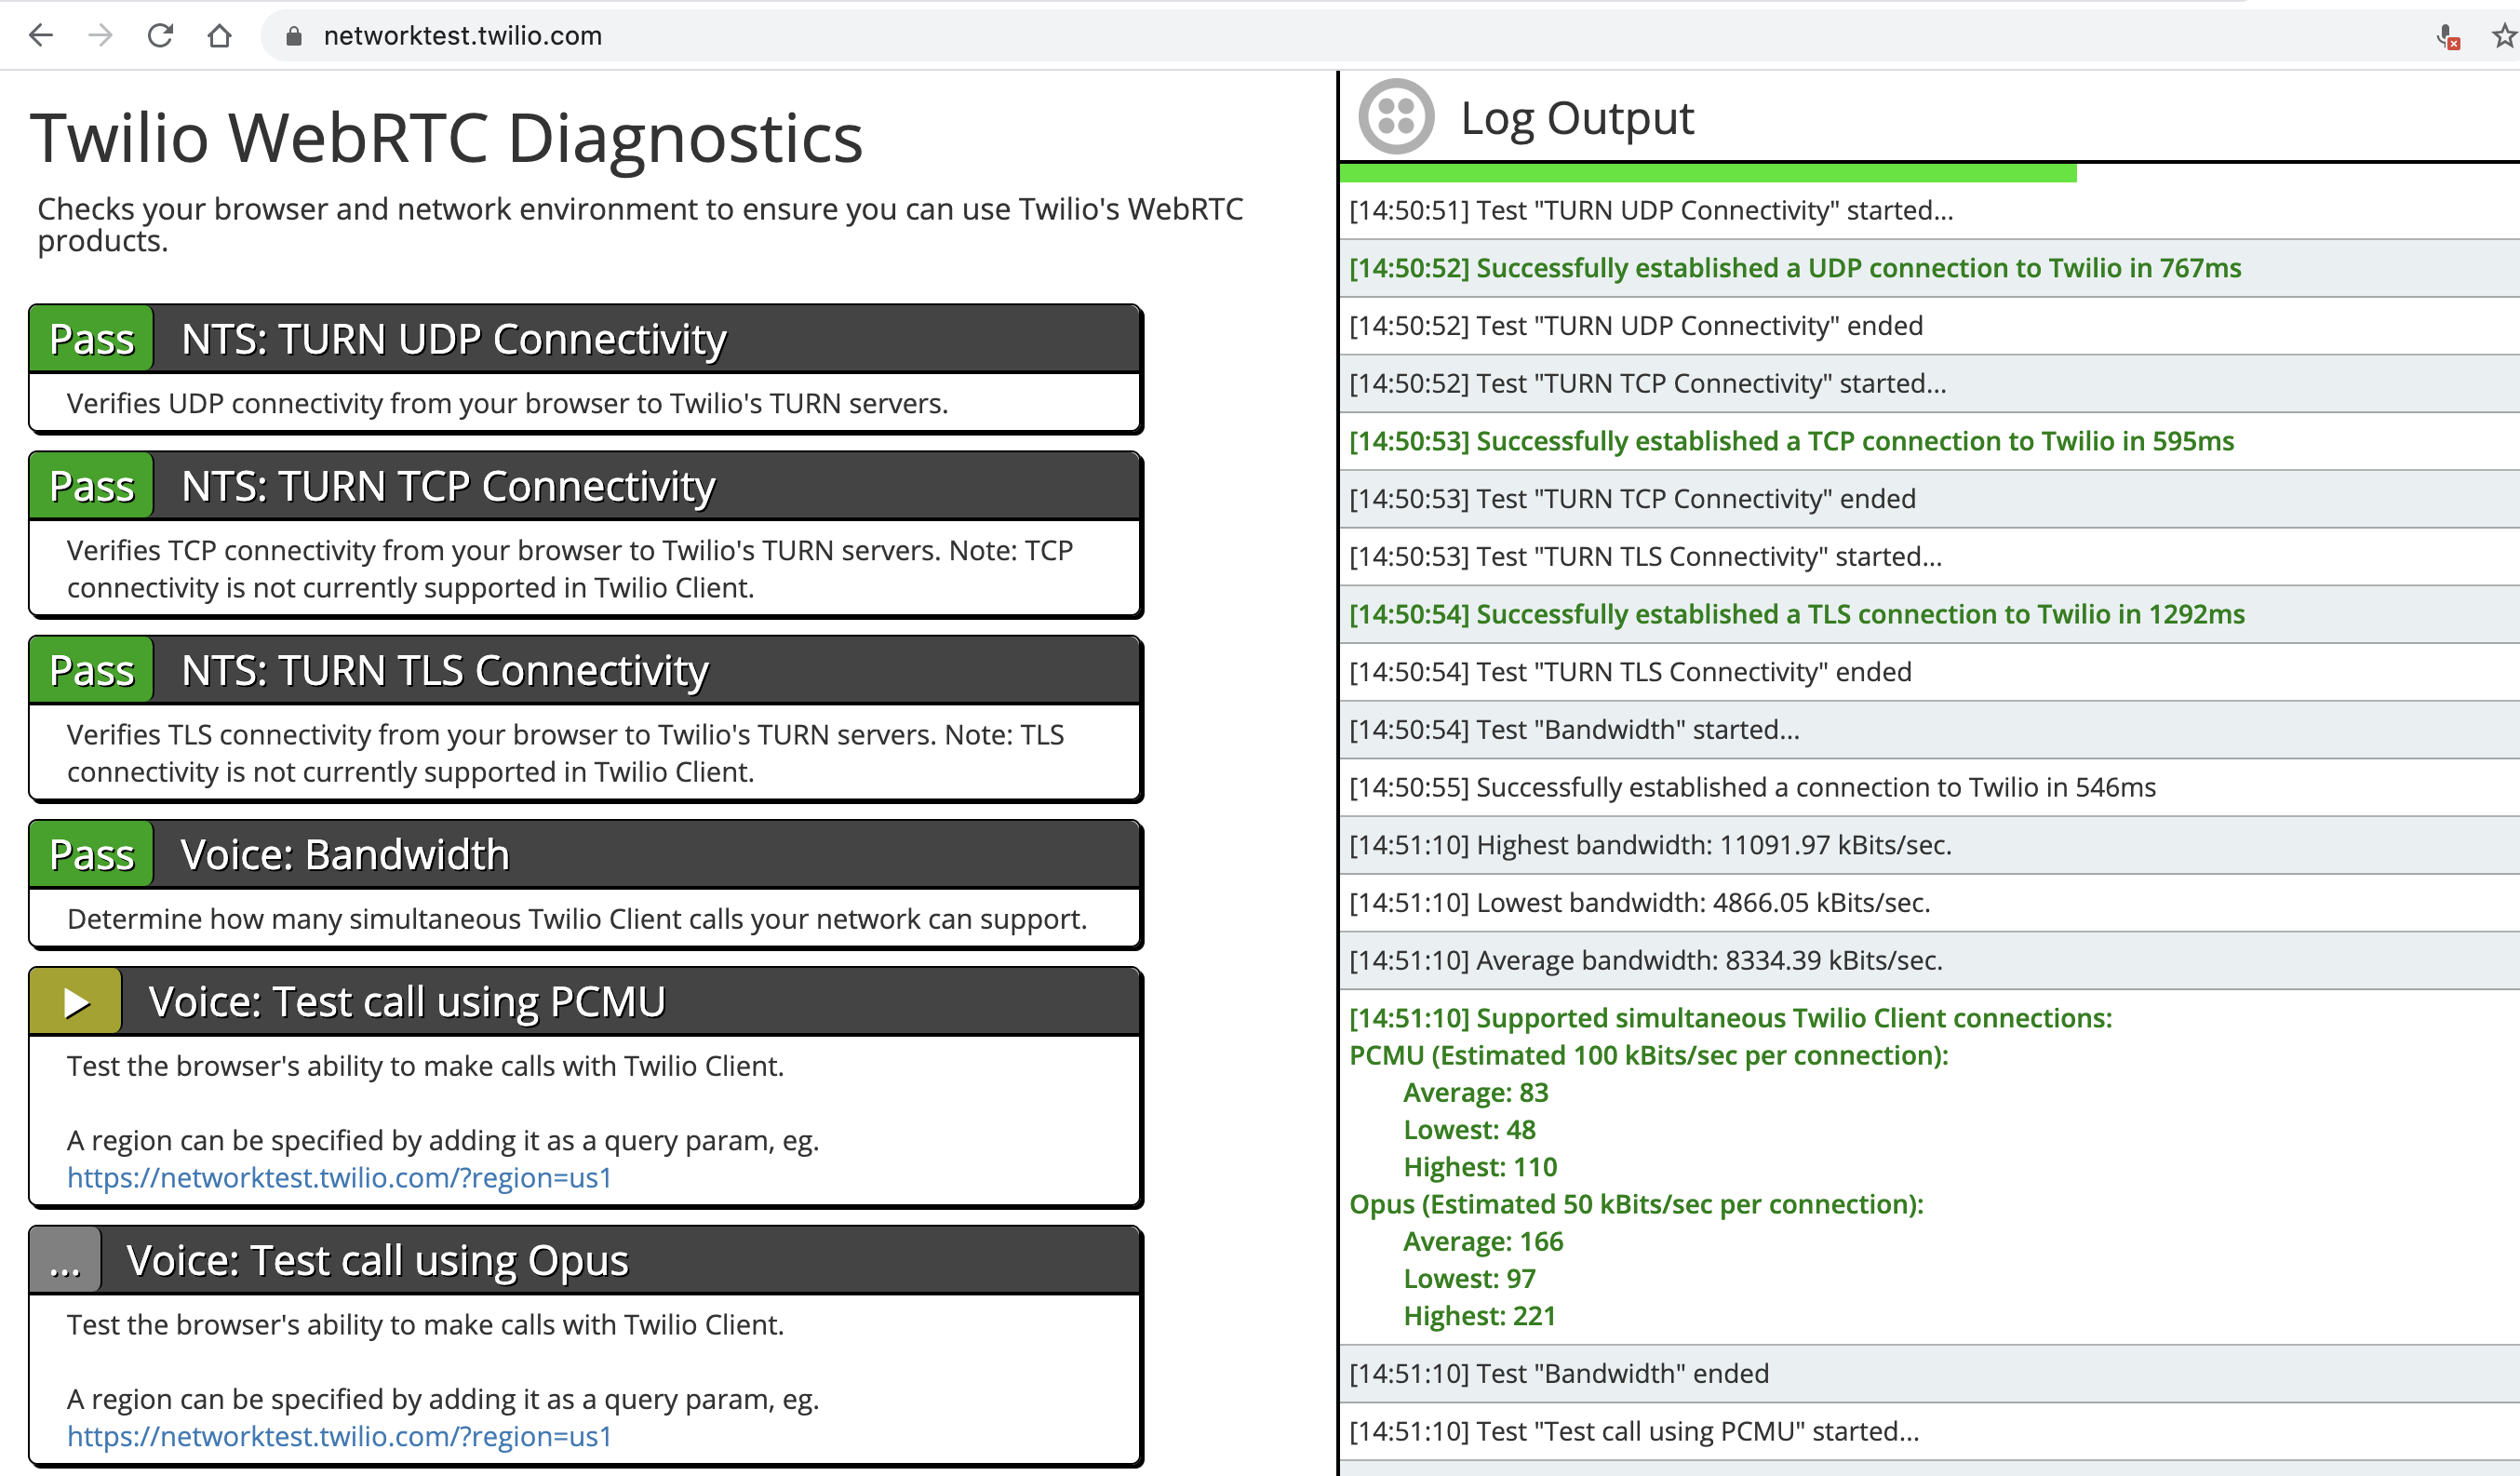Screen dimensions: 2520x1476
Task: Click the Twilio WebRTC Diagnostics page title
Action: [447, 137]
